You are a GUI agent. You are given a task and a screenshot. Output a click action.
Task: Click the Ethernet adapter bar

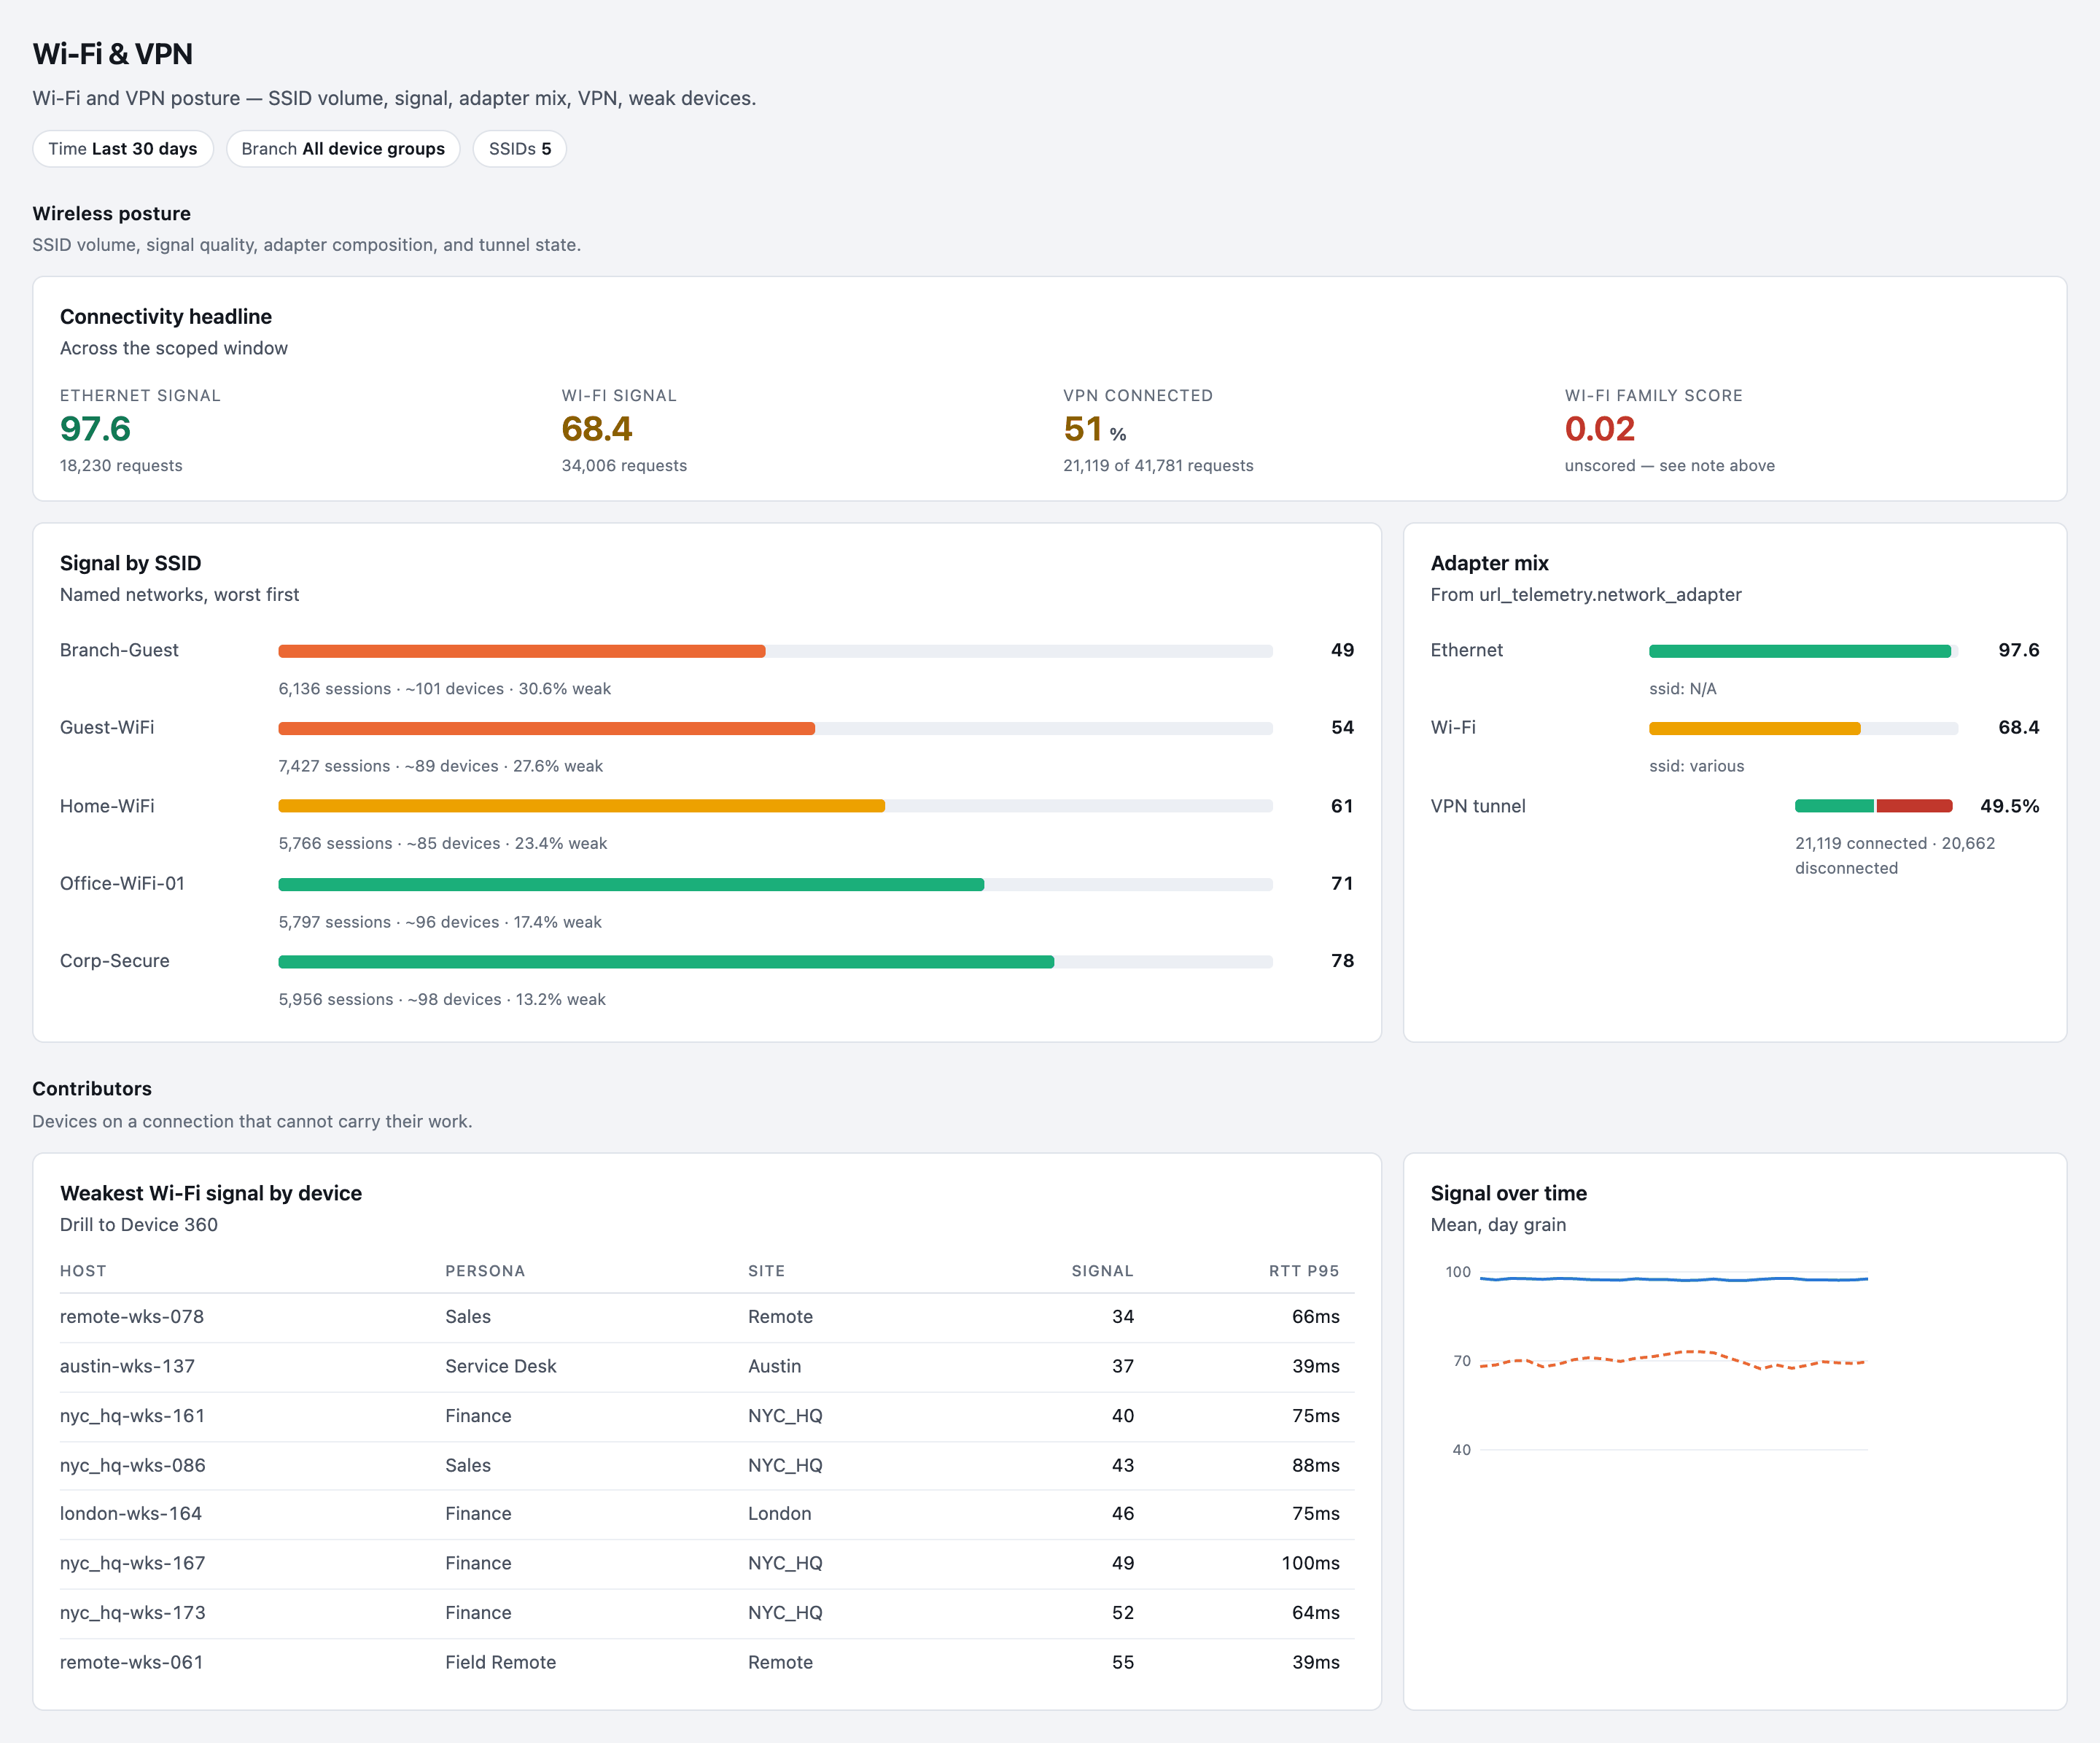pyautogui.click(x=1803, y=651)
